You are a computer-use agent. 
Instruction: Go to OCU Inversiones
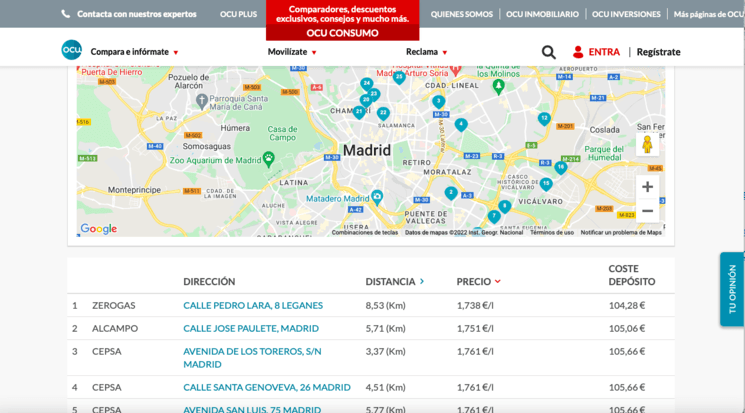pos(626,14)
